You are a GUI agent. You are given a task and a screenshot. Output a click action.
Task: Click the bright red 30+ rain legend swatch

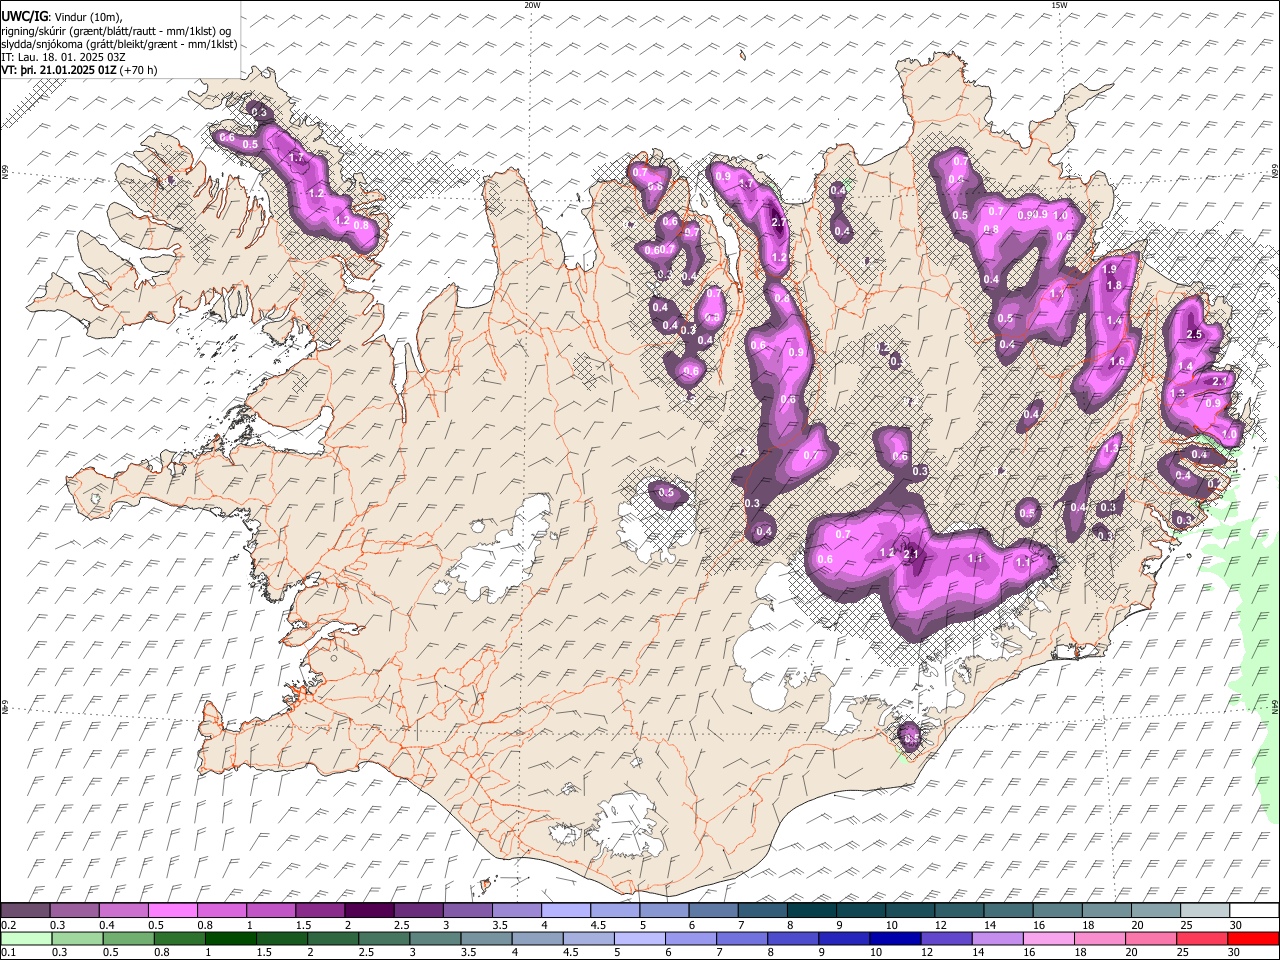(1253, 939)
